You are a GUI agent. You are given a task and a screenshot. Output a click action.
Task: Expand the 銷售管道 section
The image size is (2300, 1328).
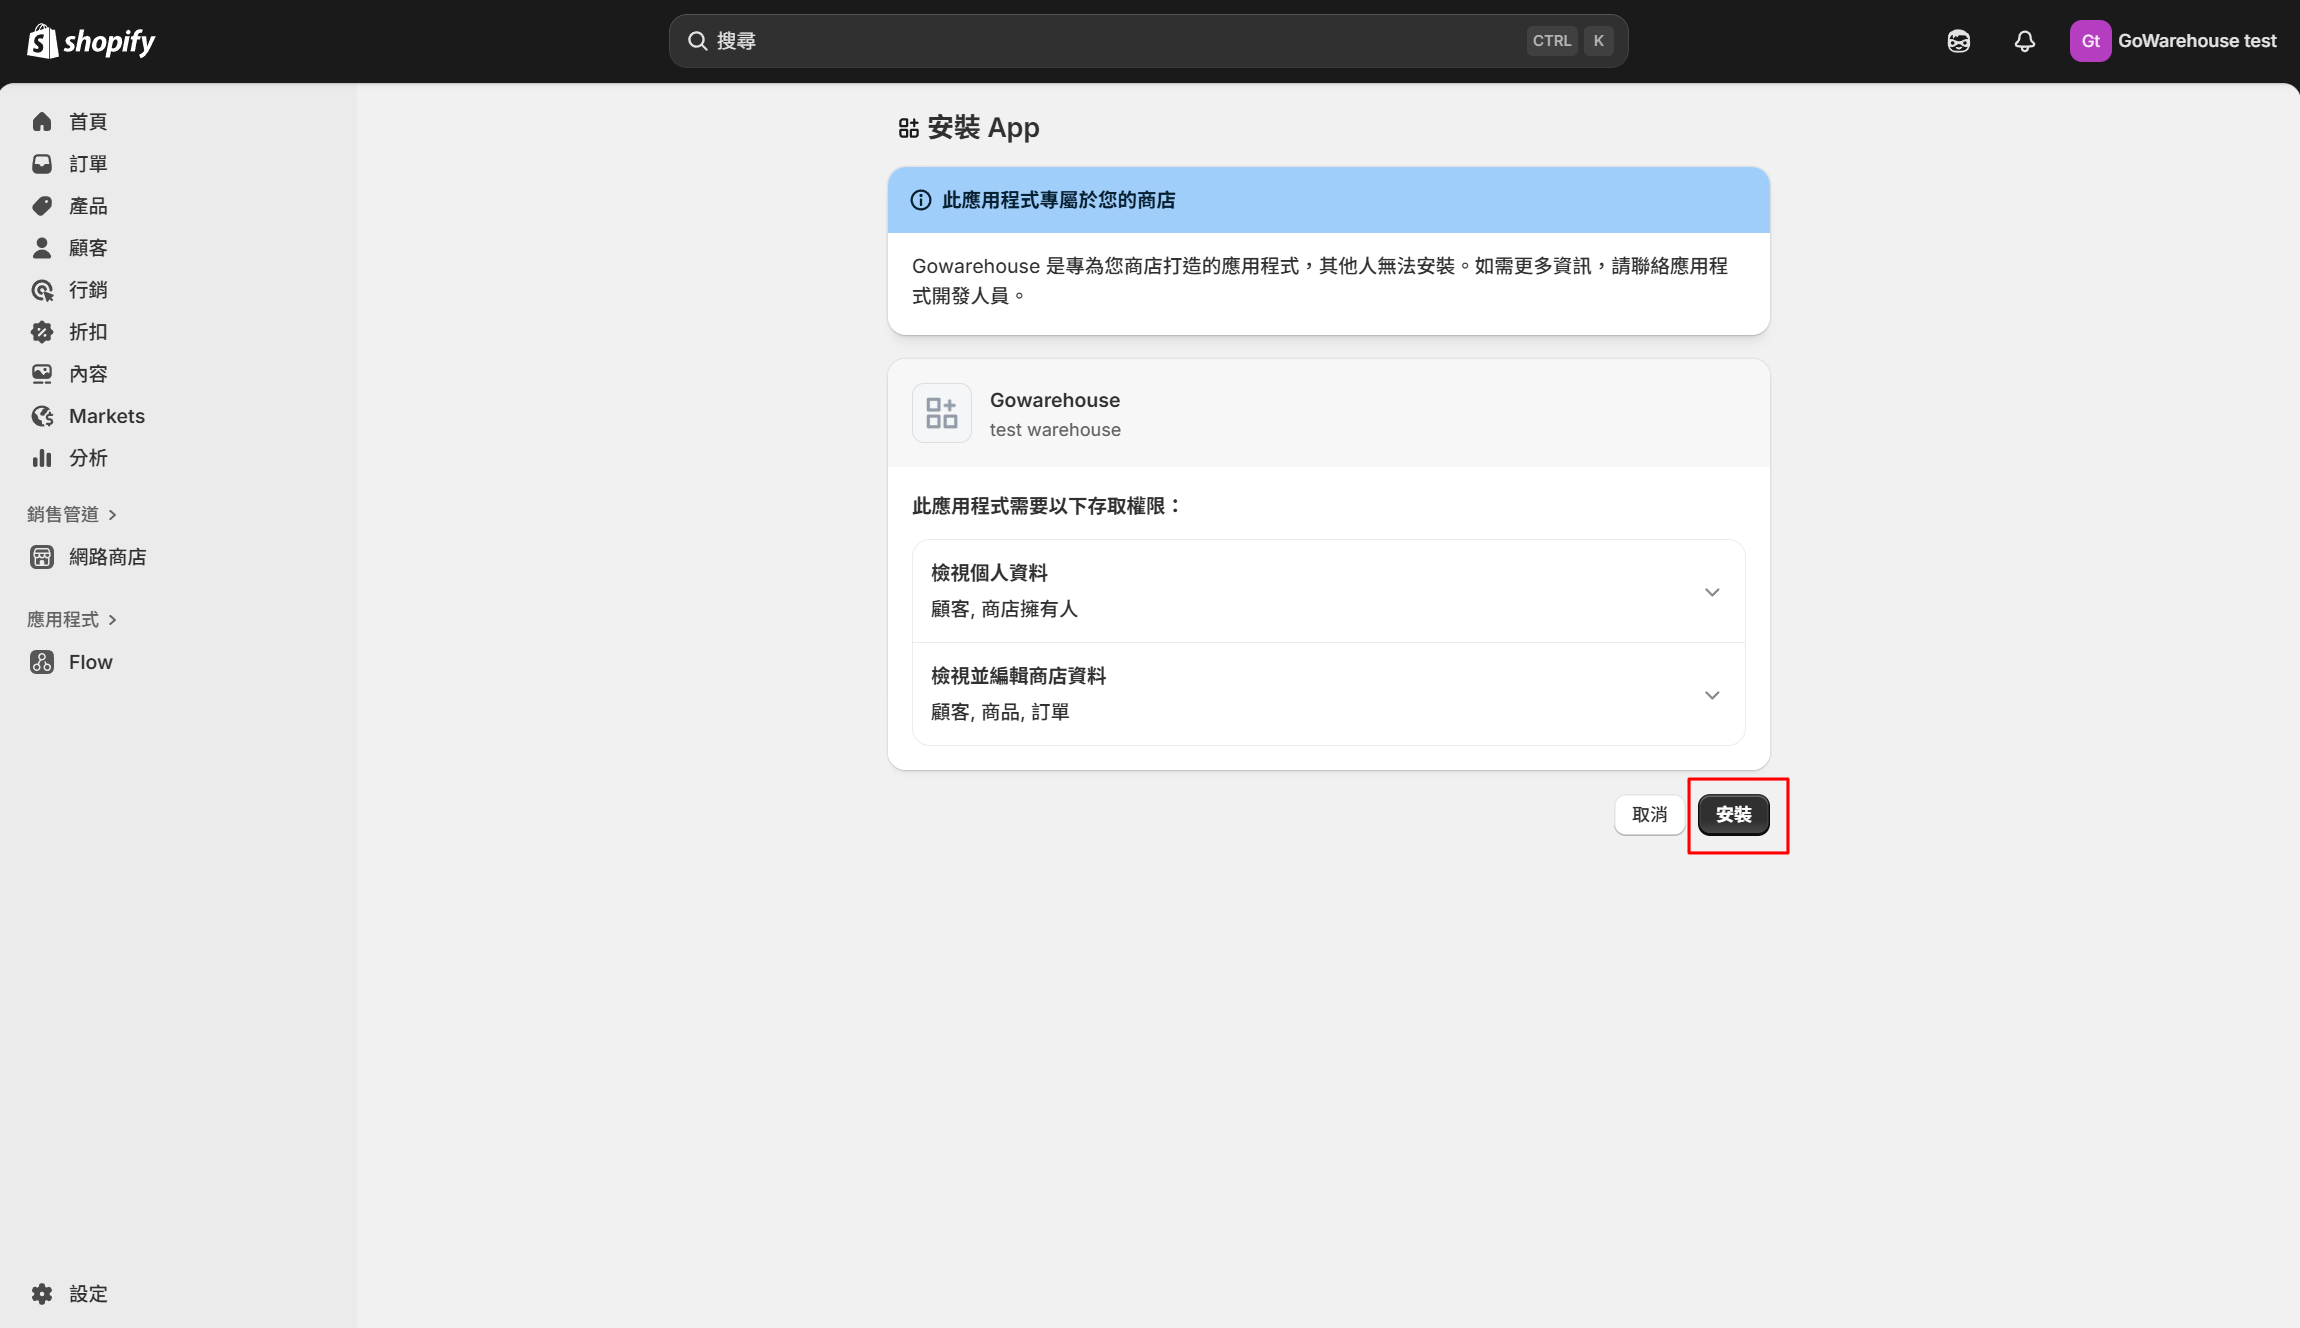pyautogui.click(x=72, y=514)
